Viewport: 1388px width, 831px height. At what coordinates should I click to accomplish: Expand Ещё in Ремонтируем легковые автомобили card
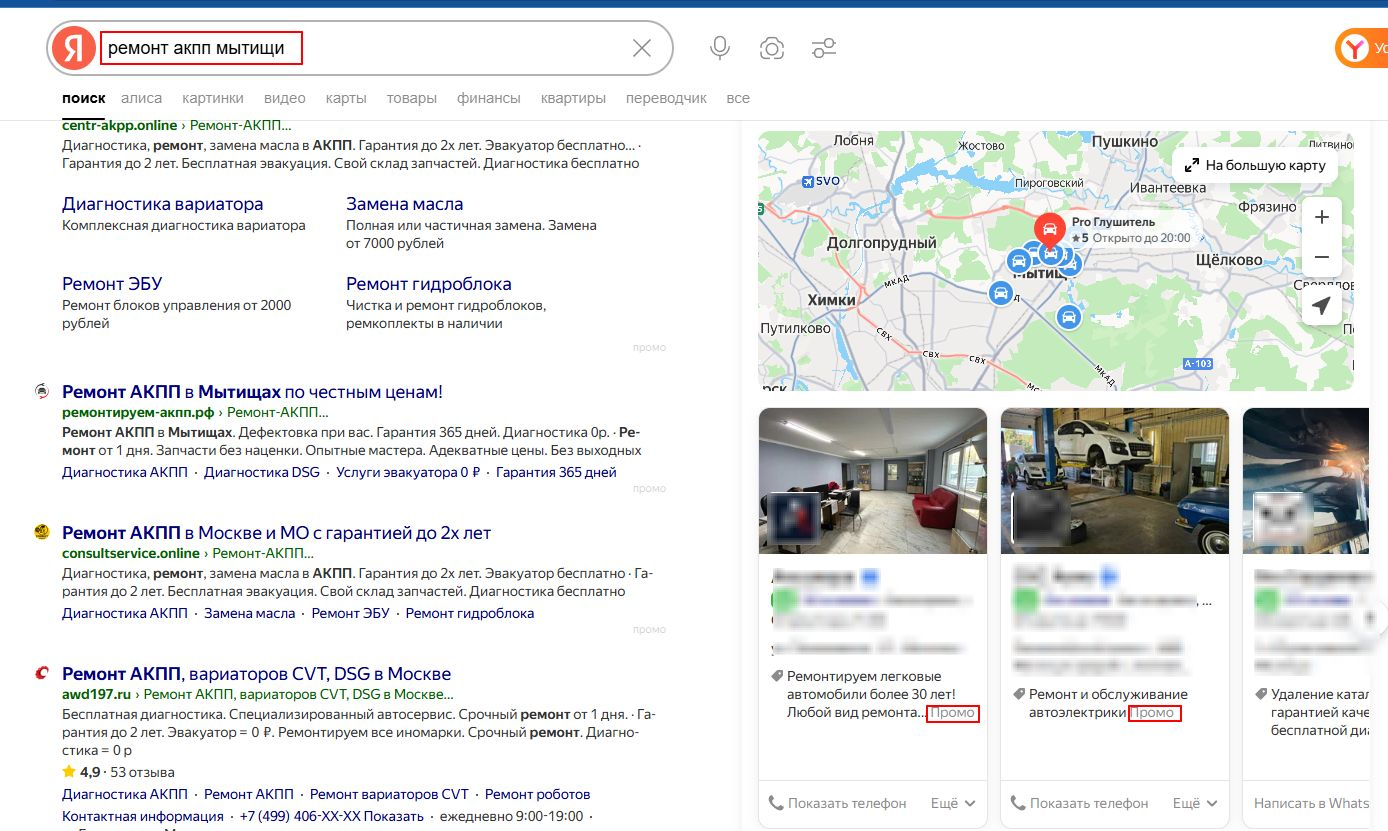[952, 803]
